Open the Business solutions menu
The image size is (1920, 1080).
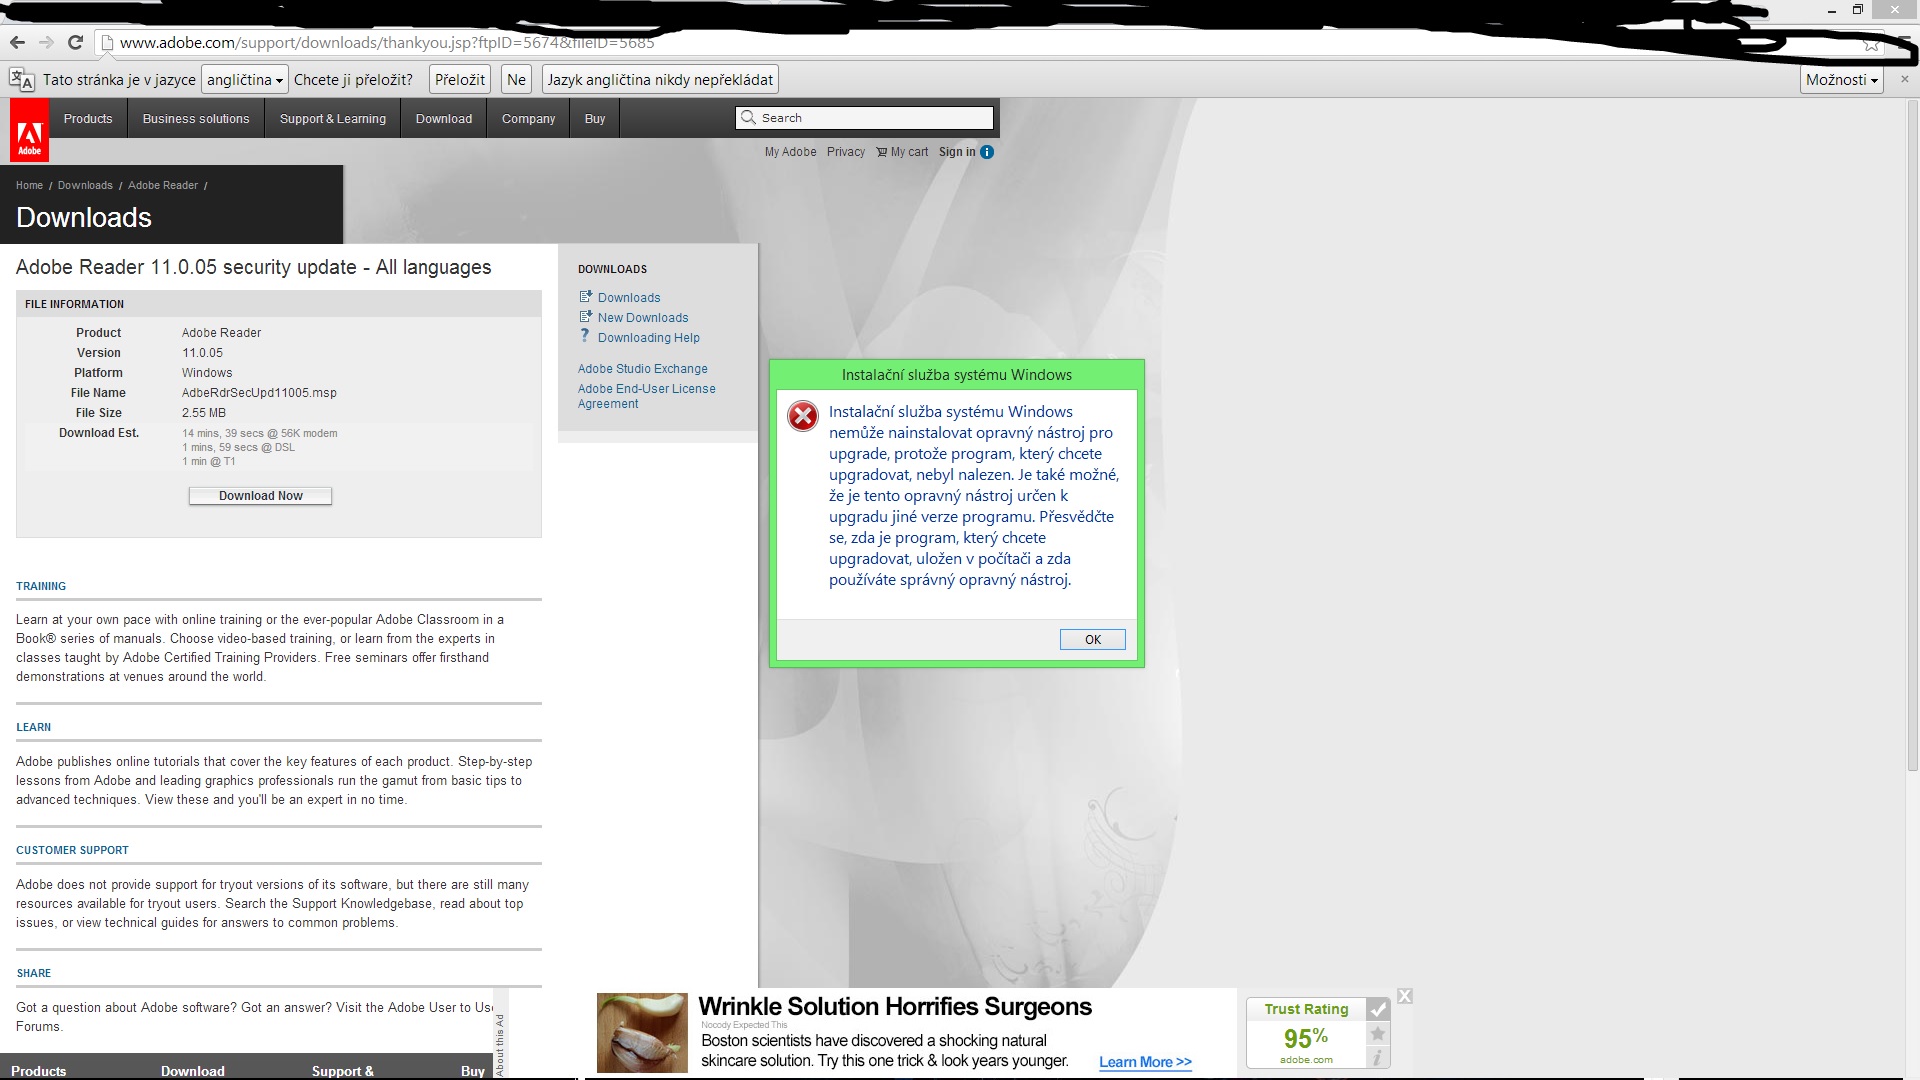[x=196, y=119]
